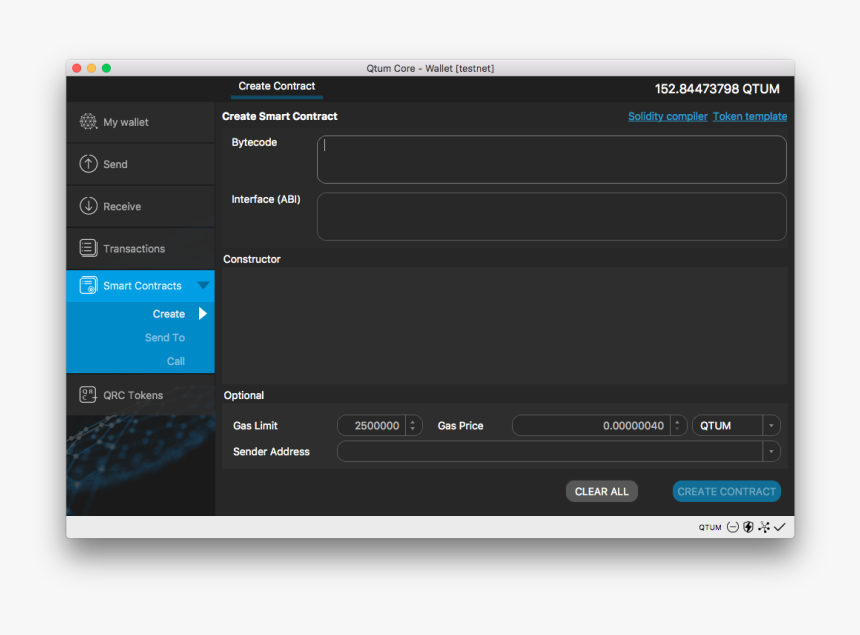Click the Smart Contracts icon
The width and height of the screenshot is (860, 635).
[x=88, y=285]
